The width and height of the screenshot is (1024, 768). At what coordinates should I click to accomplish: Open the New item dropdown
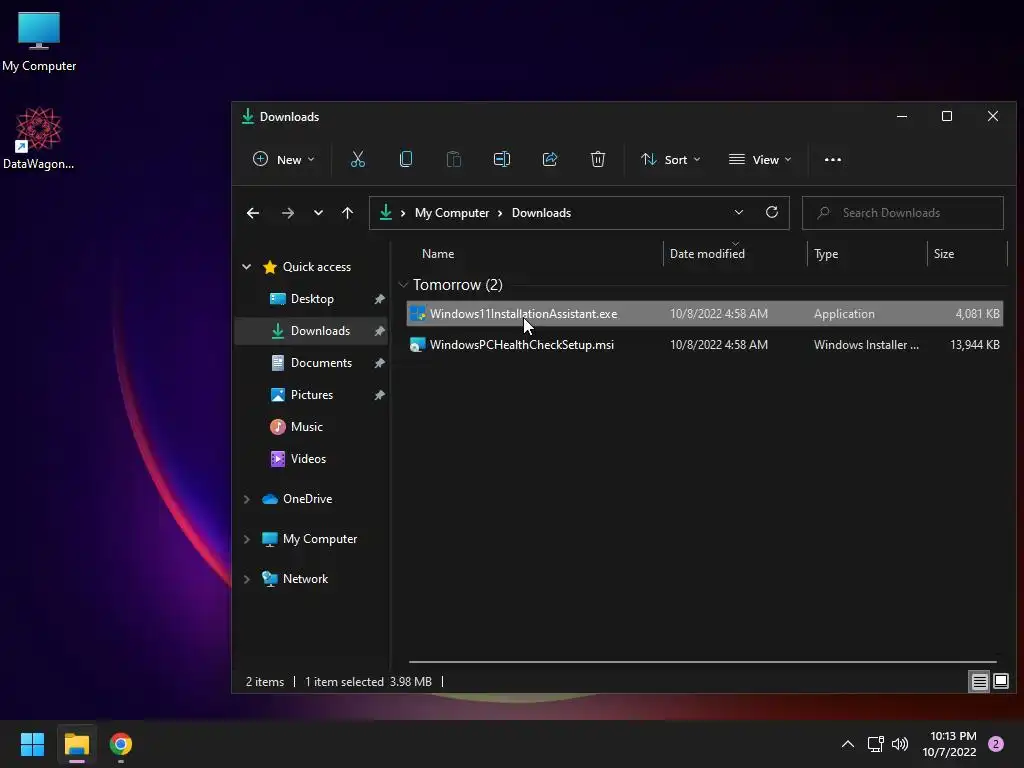point(283,159)
